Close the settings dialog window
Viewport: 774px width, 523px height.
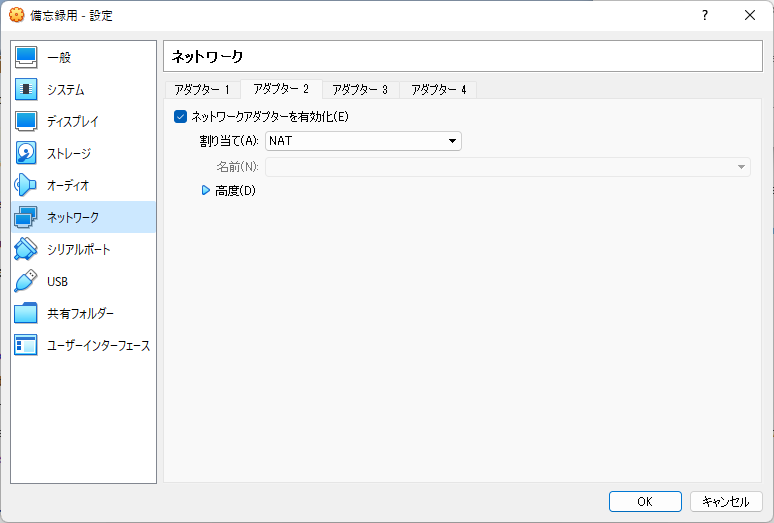[750, 15]
